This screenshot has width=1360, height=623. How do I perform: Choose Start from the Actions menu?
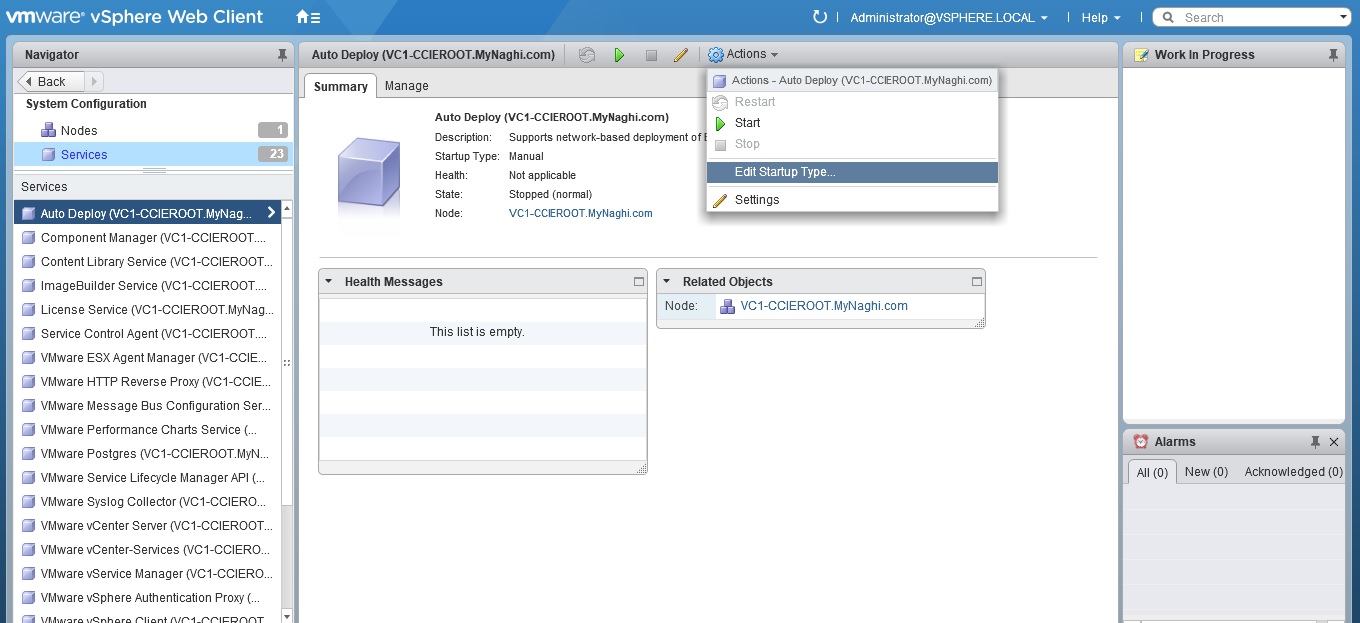tap(747, 123)
